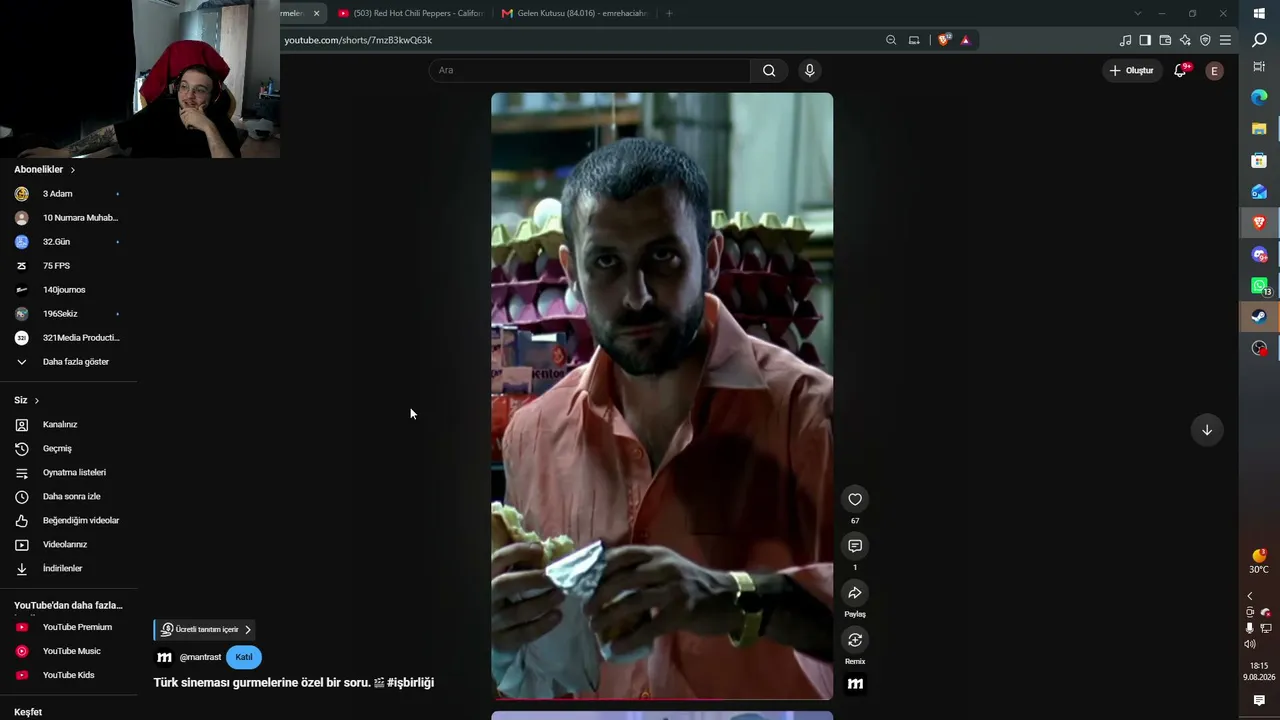Screen dimensions: 1280x720
Task: Expand the Abonelikler section
Action: click(45, 170)
